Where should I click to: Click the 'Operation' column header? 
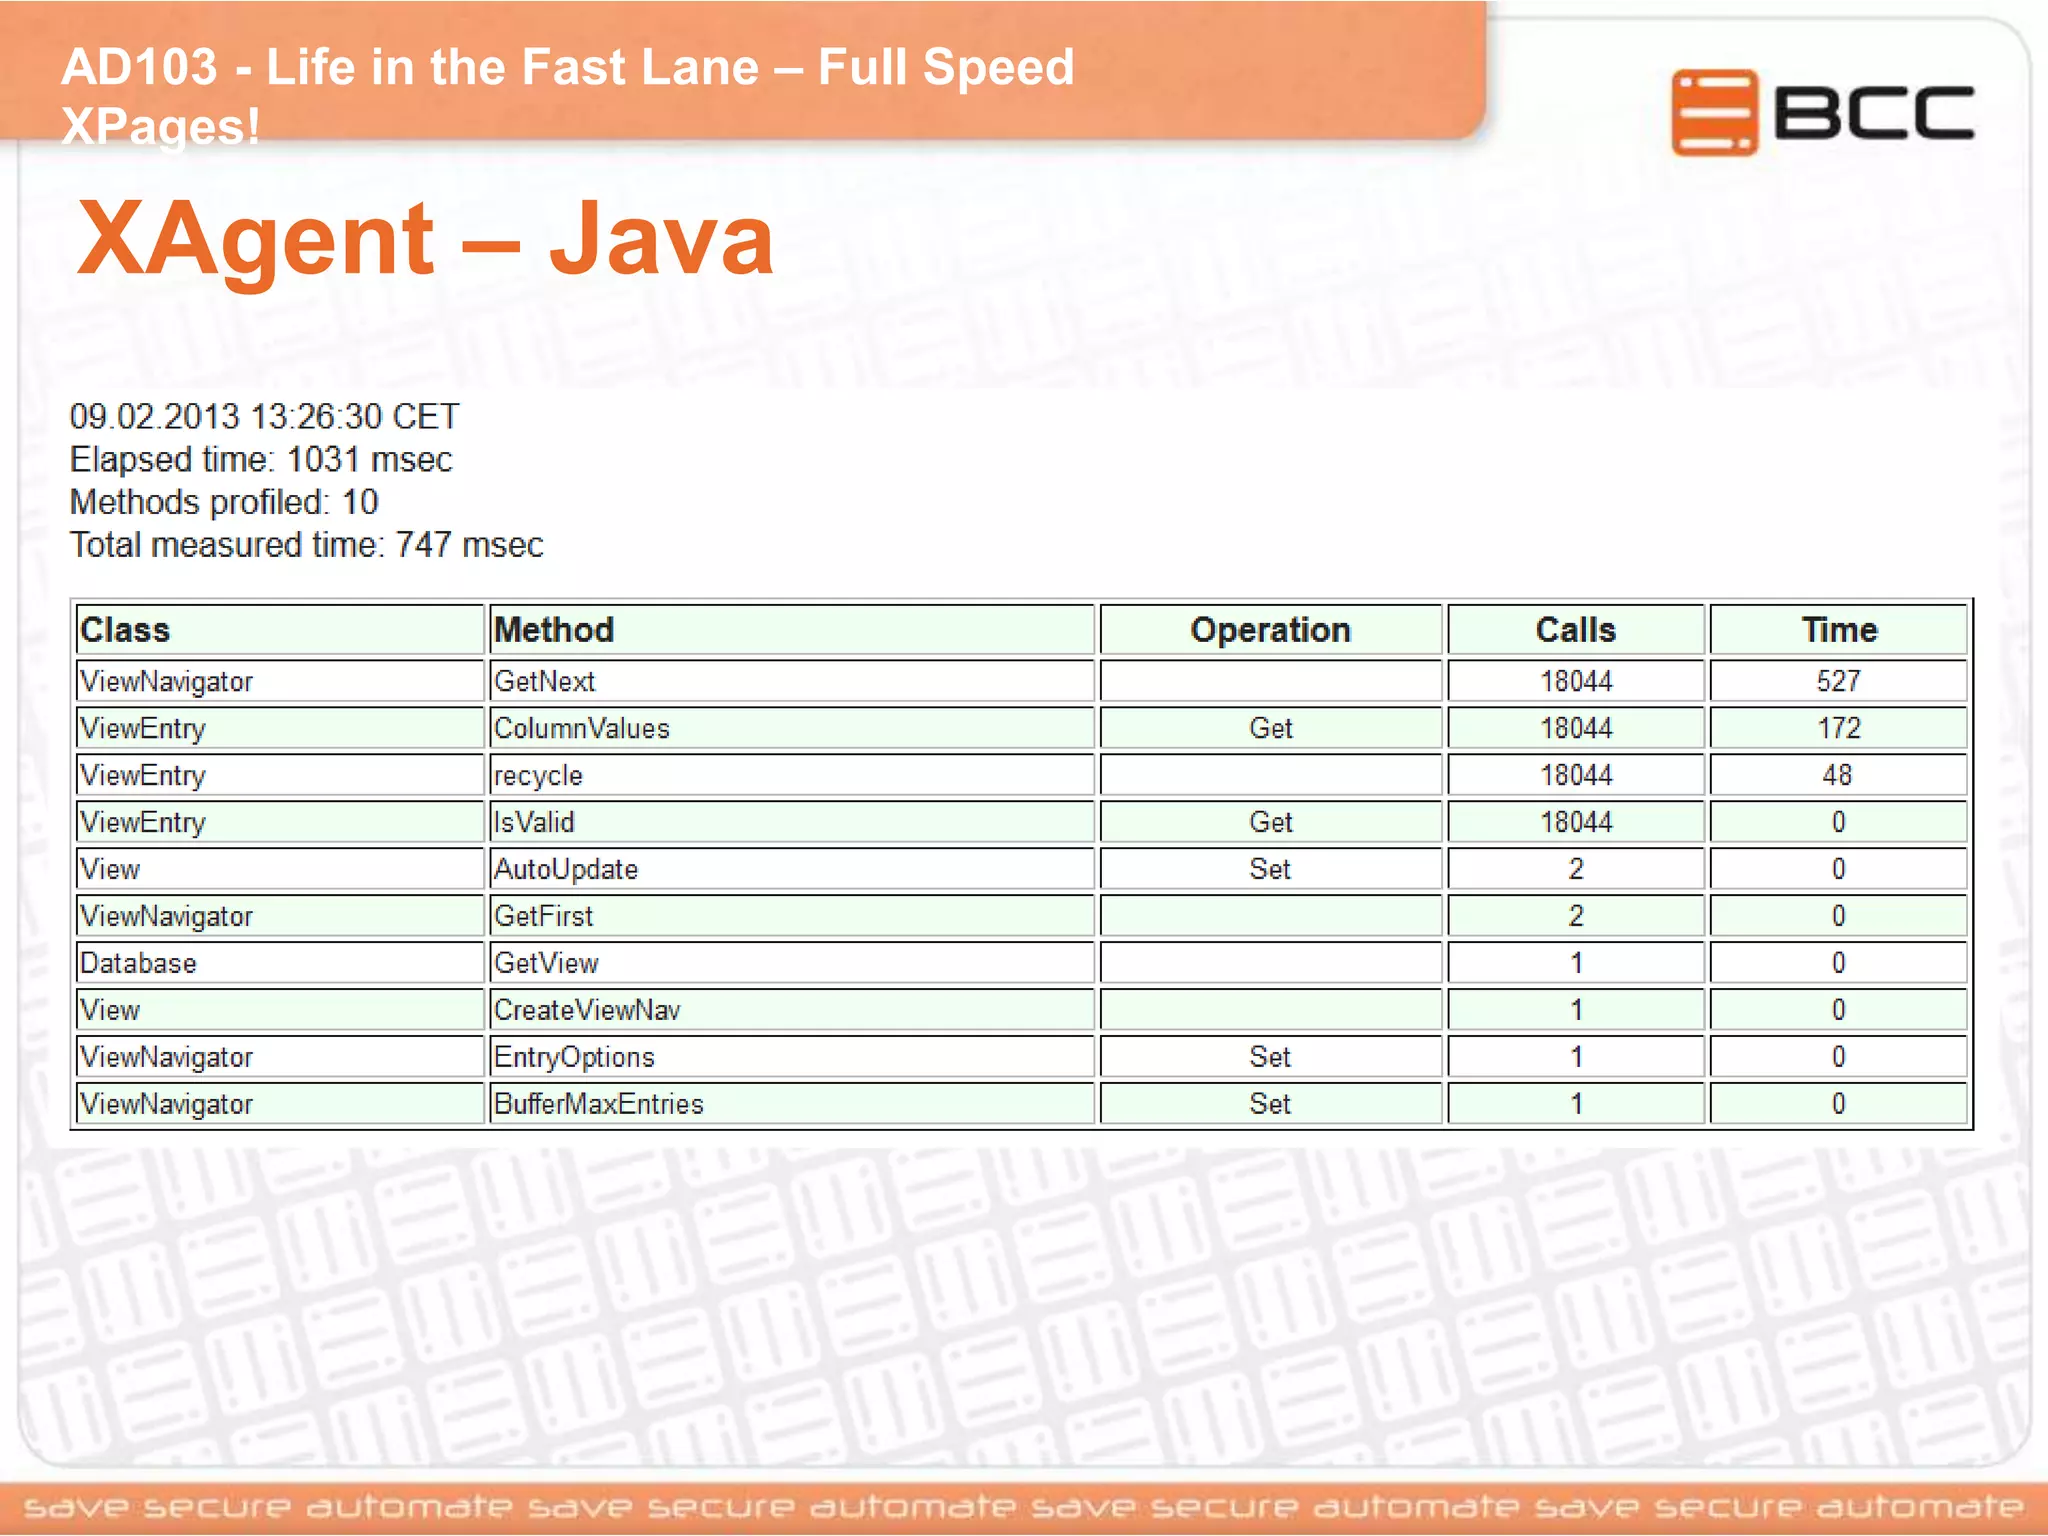pos(1270,630)
